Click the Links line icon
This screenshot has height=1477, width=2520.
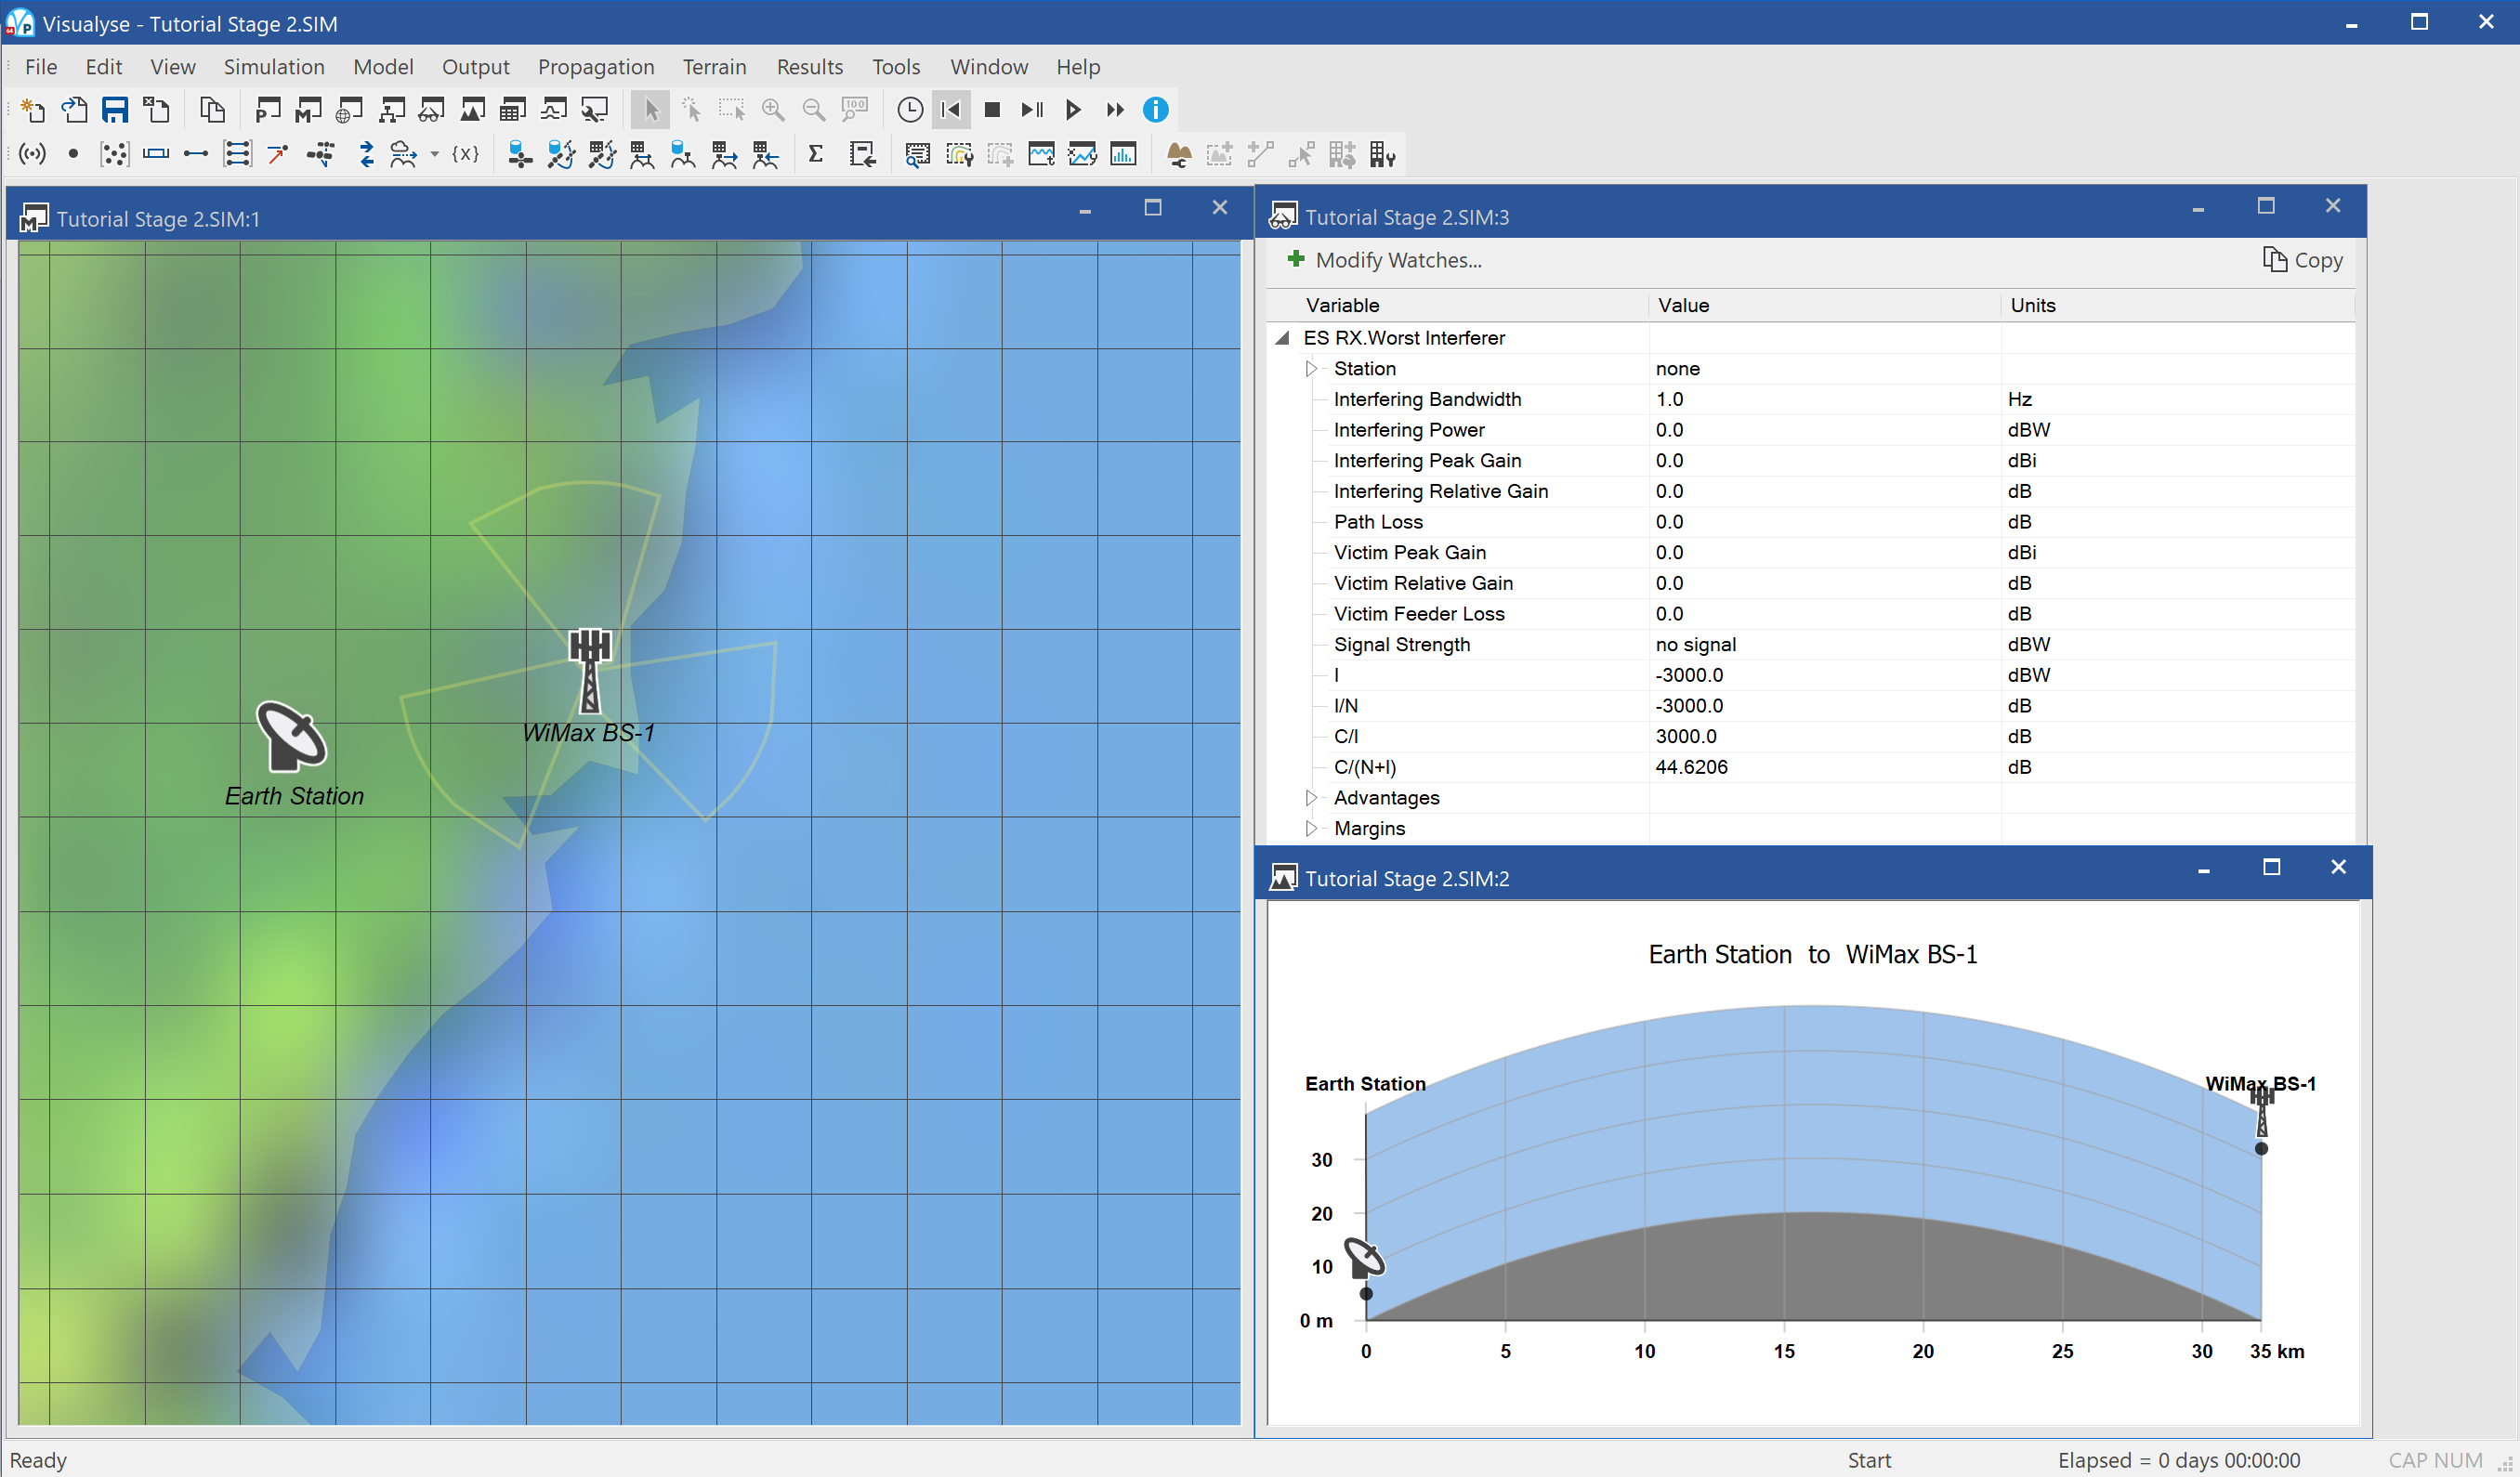[x=196, y=154]
